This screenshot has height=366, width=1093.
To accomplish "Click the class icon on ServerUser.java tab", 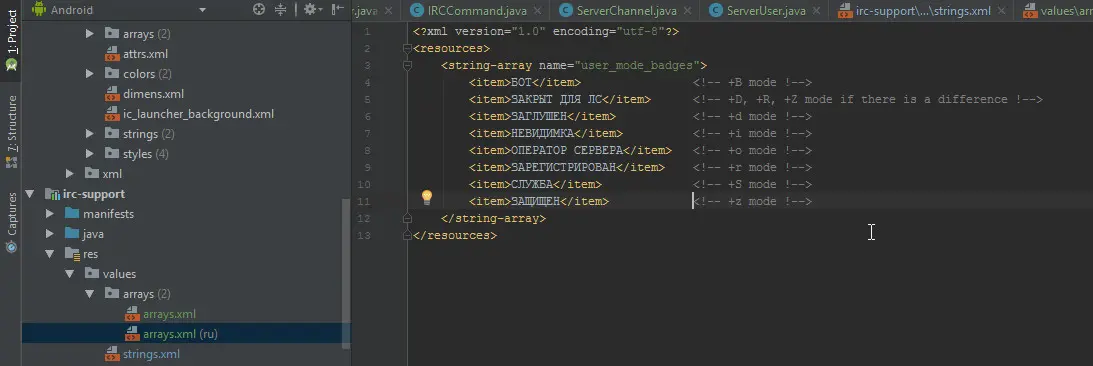I will (715, 10).
